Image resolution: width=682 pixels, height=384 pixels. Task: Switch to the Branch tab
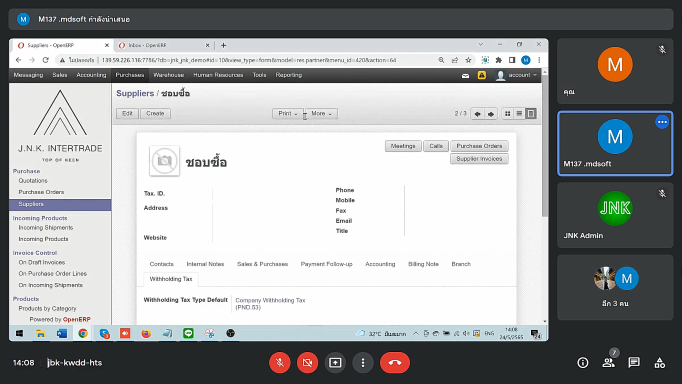[461, 264]
